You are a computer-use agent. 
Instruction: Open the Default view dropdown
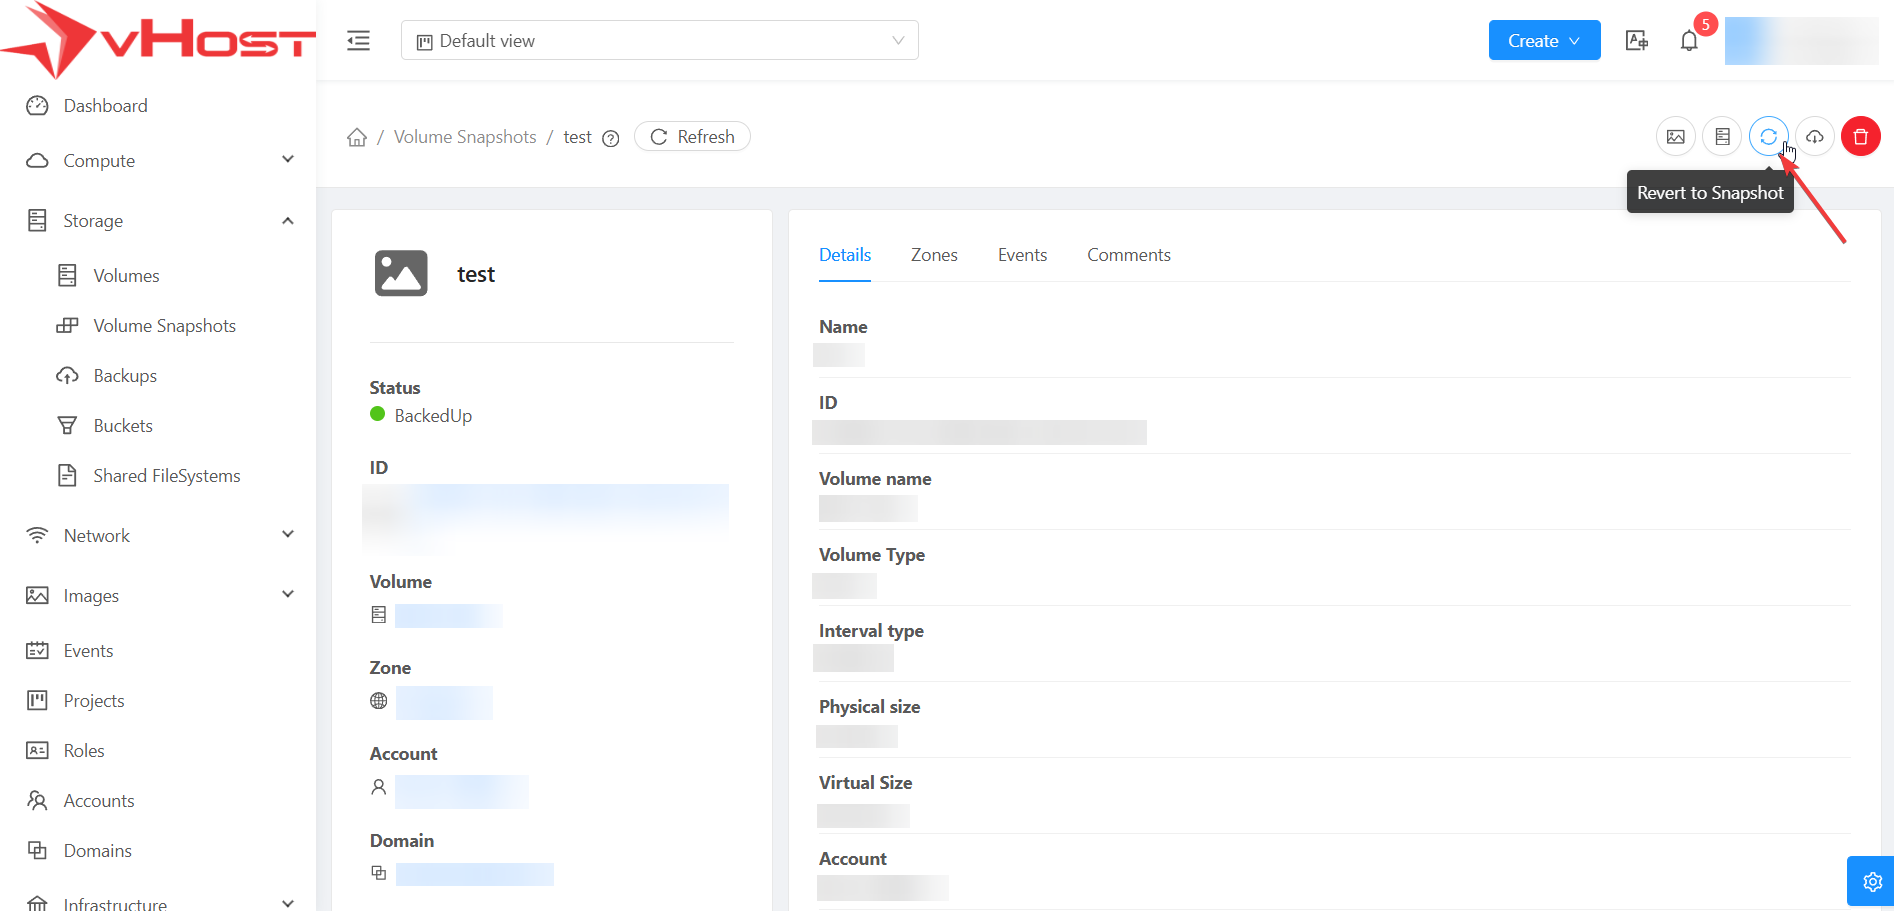[659, 41]
